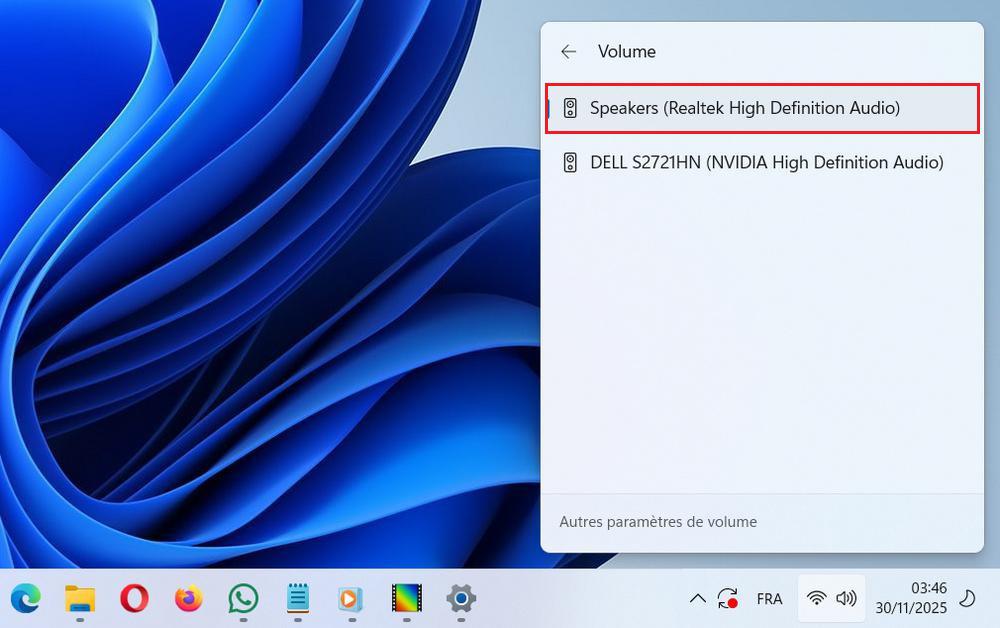The image size is (1000, 628).
Task: Open WhatsApp from the taskbar
Action: [x=241, y=600]
